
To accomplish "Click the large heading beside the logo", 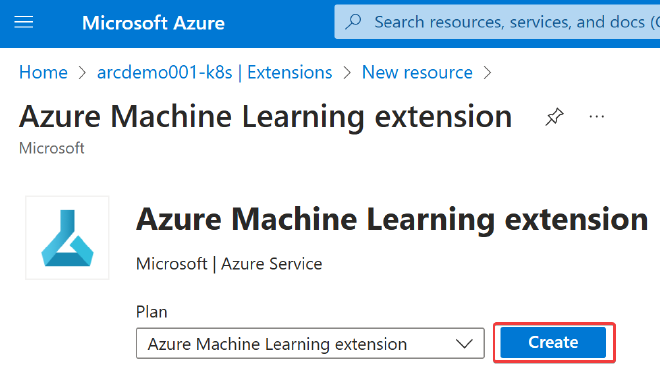I will [x=392, y=219].
